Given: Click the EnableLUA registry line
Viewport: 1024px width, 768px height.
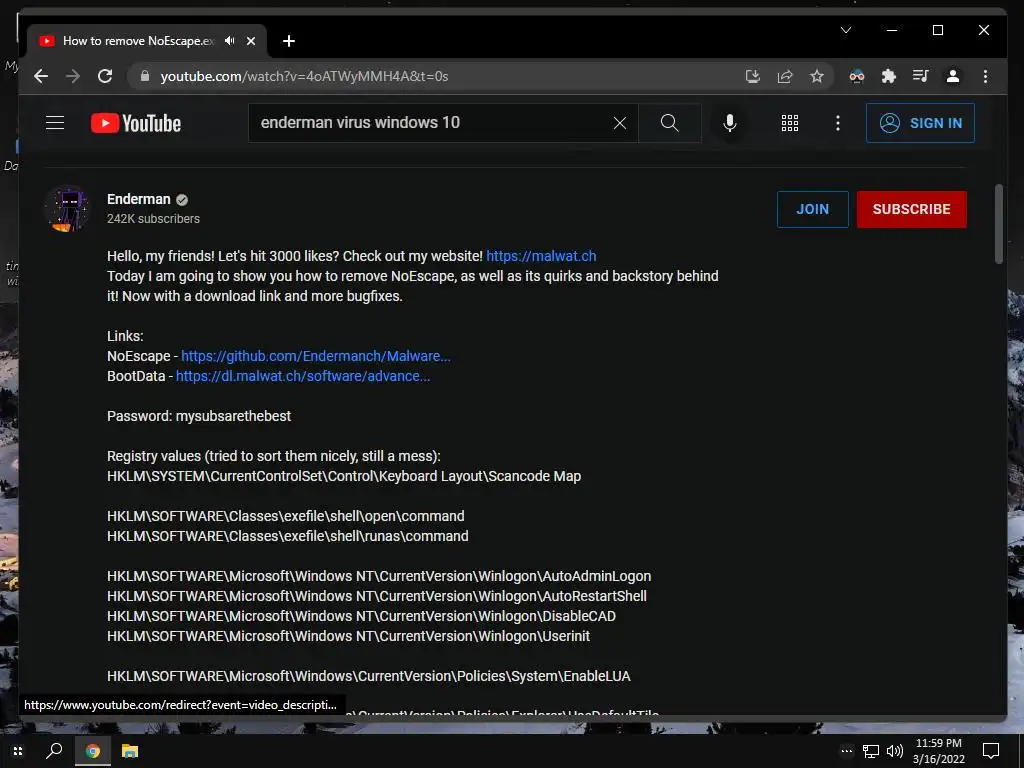Looking at the screenshot, I should tap(369, 676).
